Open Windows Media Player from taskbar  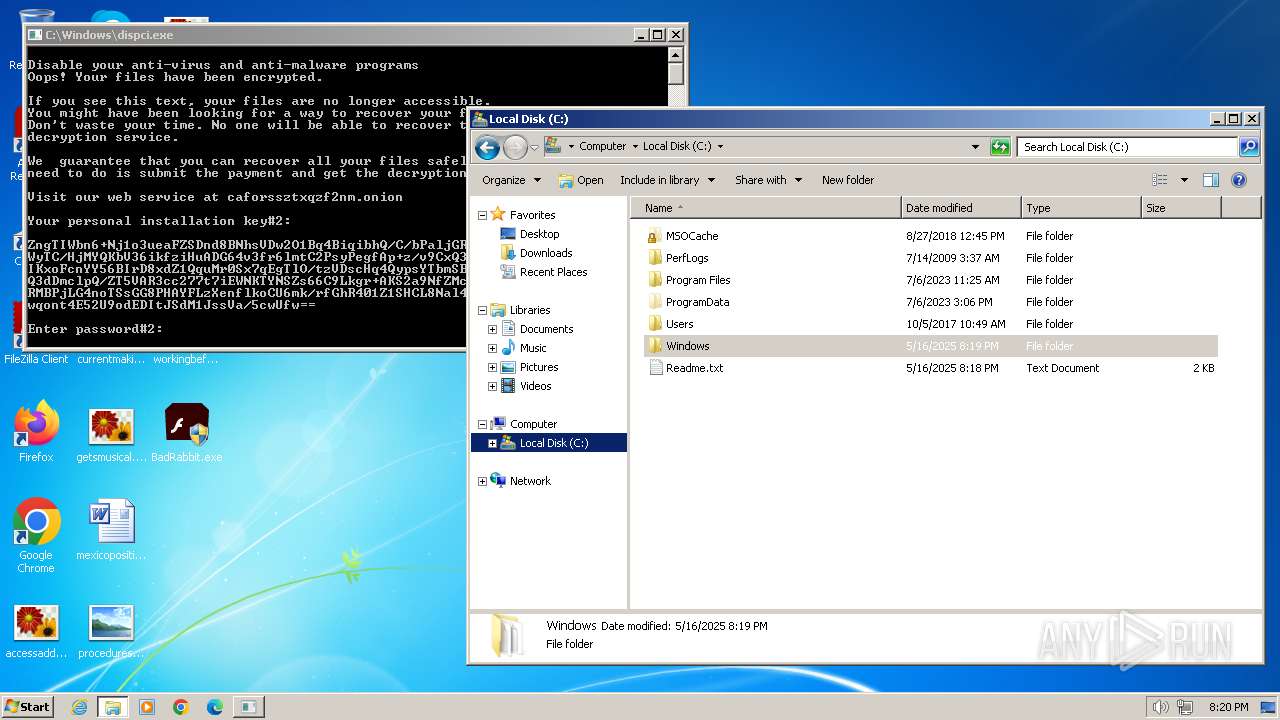point(147,707)
